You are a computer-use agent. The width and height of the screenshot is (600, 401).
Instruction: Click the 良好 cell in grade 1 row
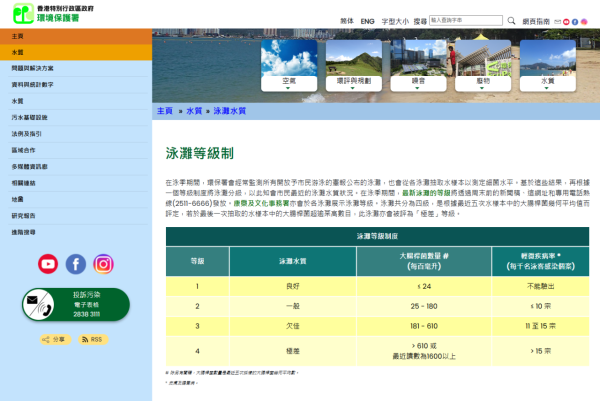click(x=293, y=286)
